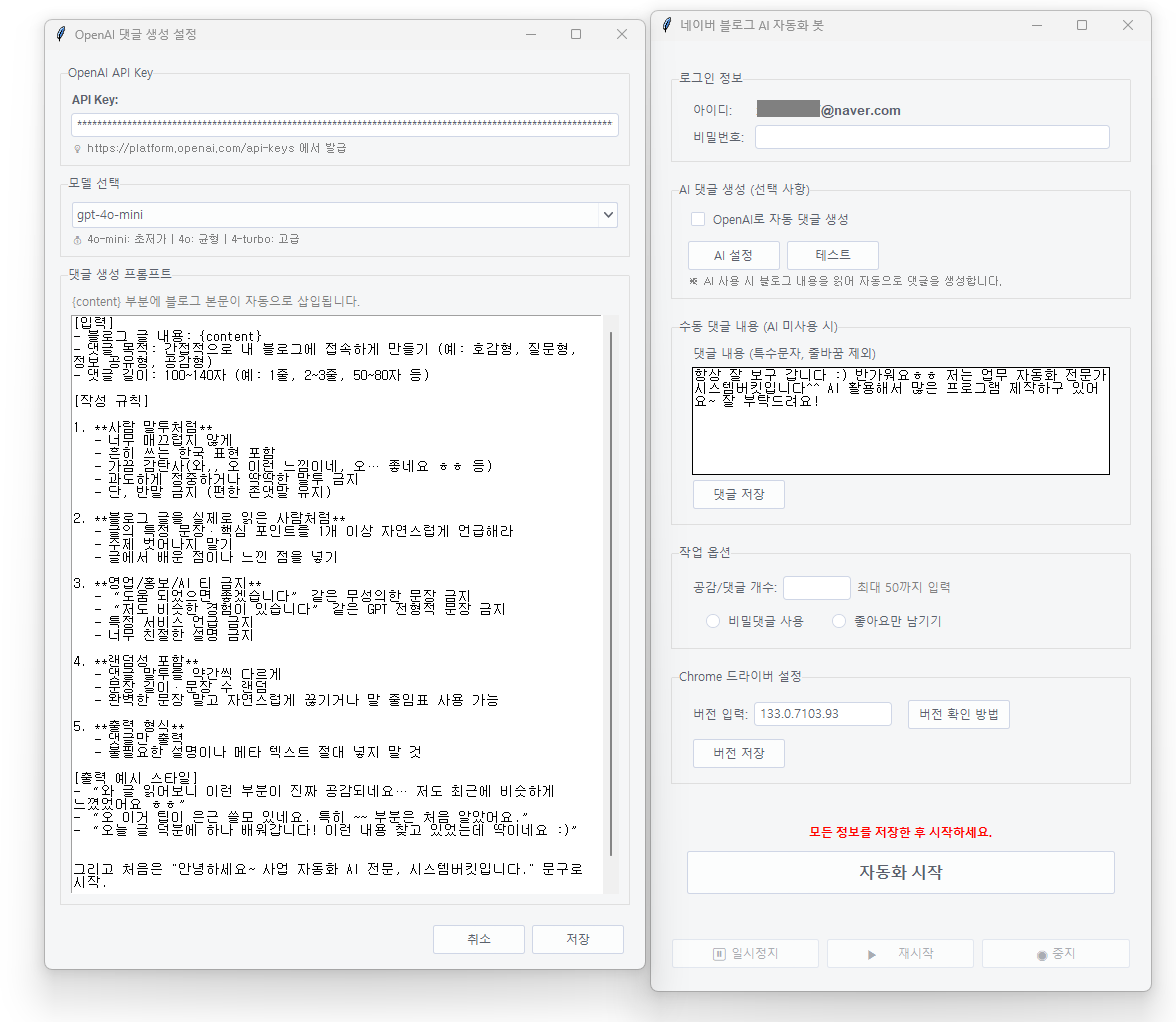Minimize the OpenAI 댓글 생성 설정 window

point(531,34)
